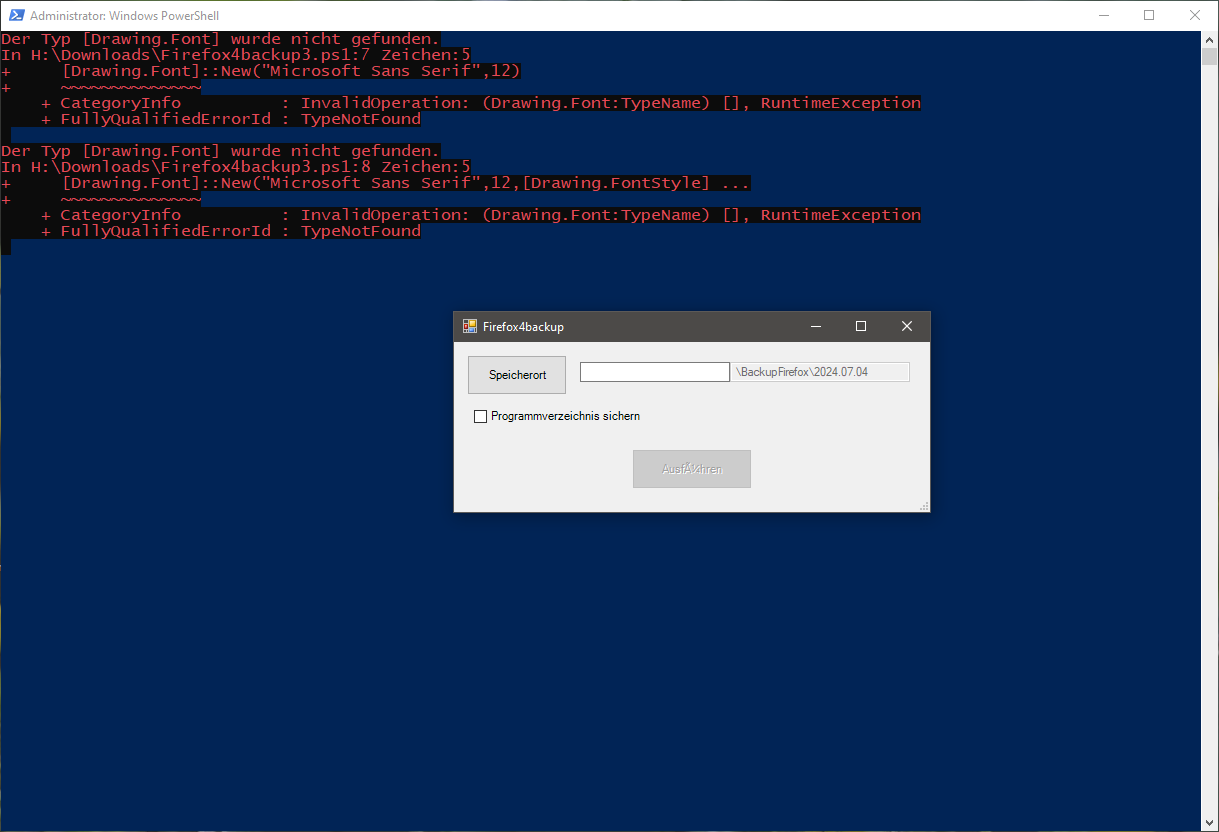Click the Ausführen button
Viewport: 1219px width, 832px height.
[x=692, y=469]
